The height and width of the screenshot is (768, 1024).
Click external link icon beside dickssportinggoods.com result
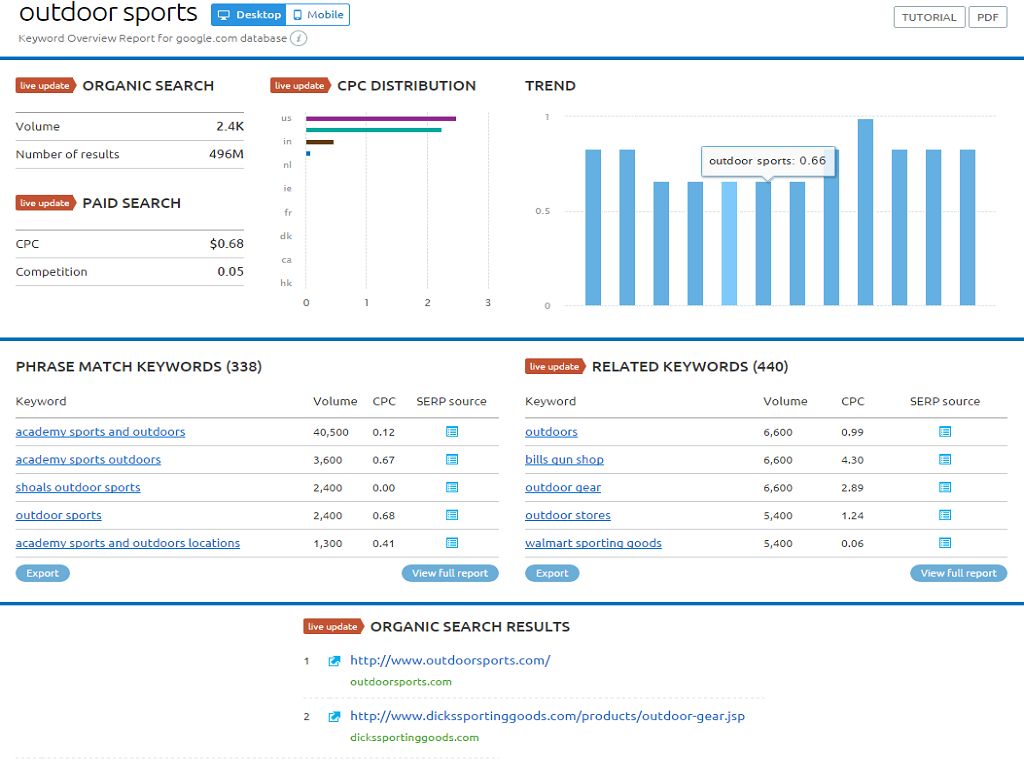coord(335,717)
